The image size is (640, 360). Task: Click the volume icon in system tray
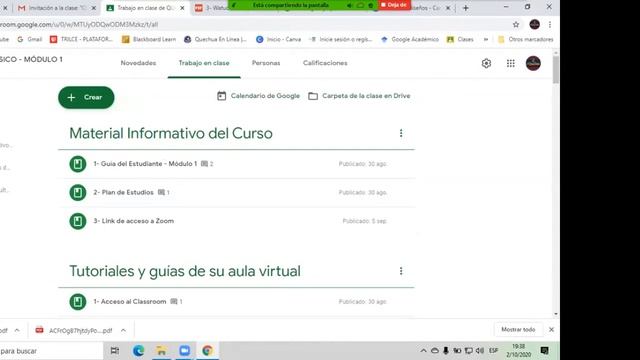point(480,351)
